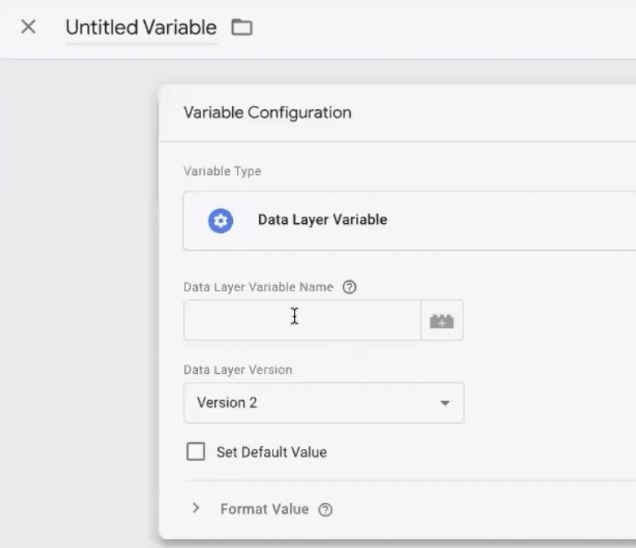Click the blue gear Data Layer icon
The image size is (636, 548).
[220, 221]
